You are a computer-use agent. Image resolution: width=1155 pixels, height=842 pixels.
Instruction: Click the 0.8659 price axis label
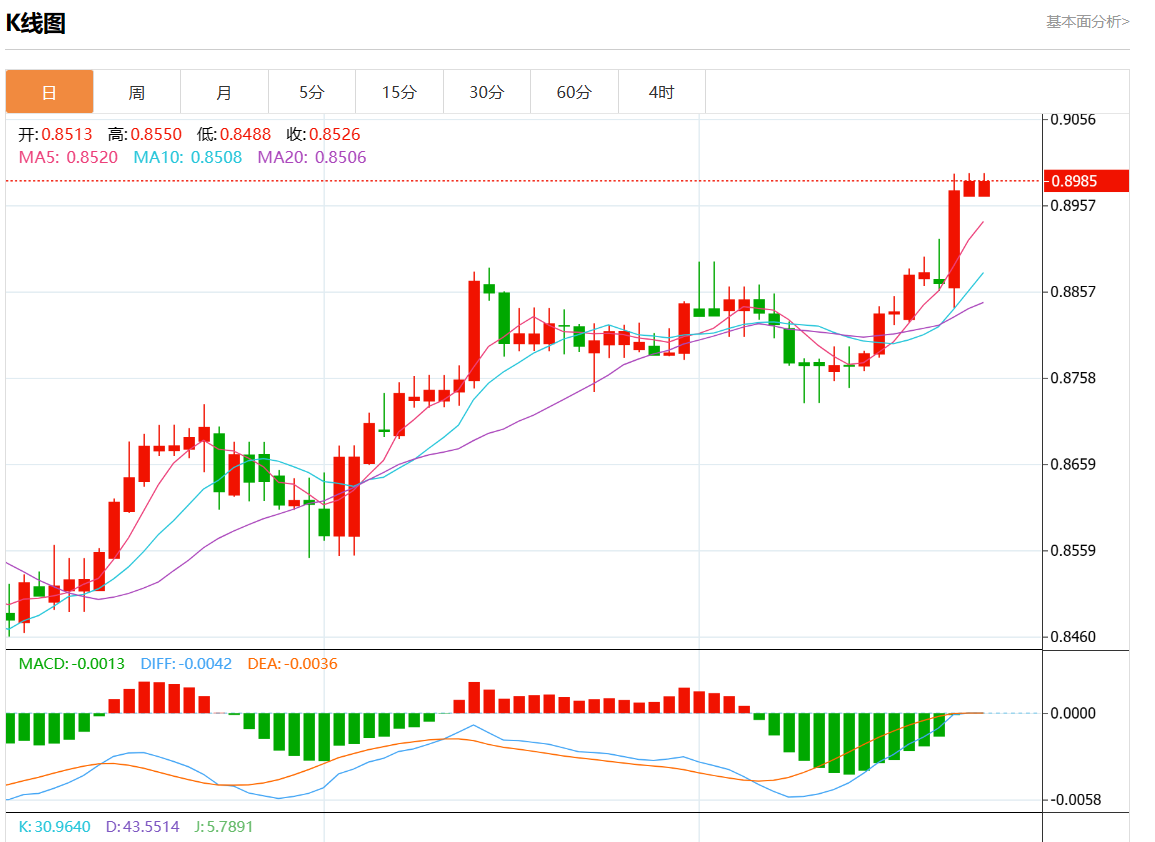tap(1073, 464)
